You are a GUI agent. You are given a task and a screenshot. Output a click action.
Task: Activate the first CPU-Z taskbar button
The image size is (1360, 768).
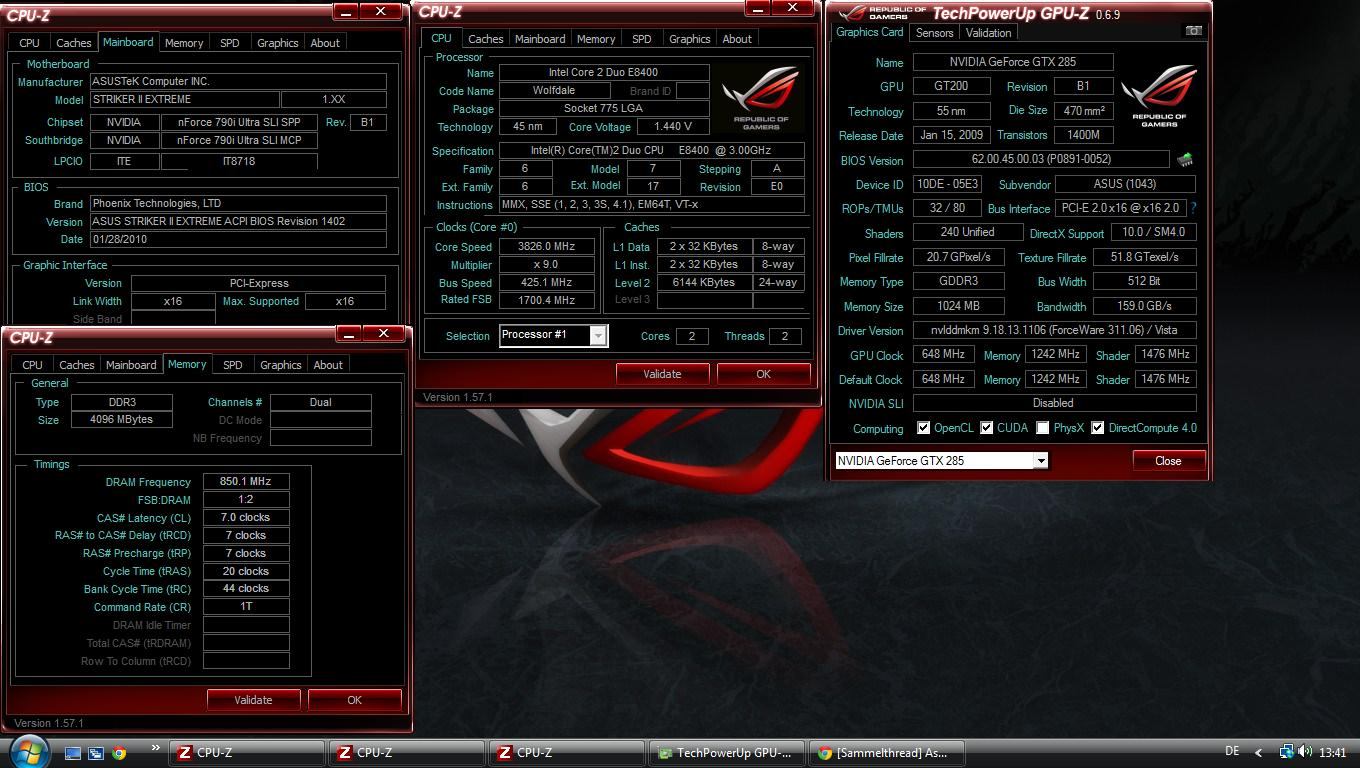click(x=246, y=753)
